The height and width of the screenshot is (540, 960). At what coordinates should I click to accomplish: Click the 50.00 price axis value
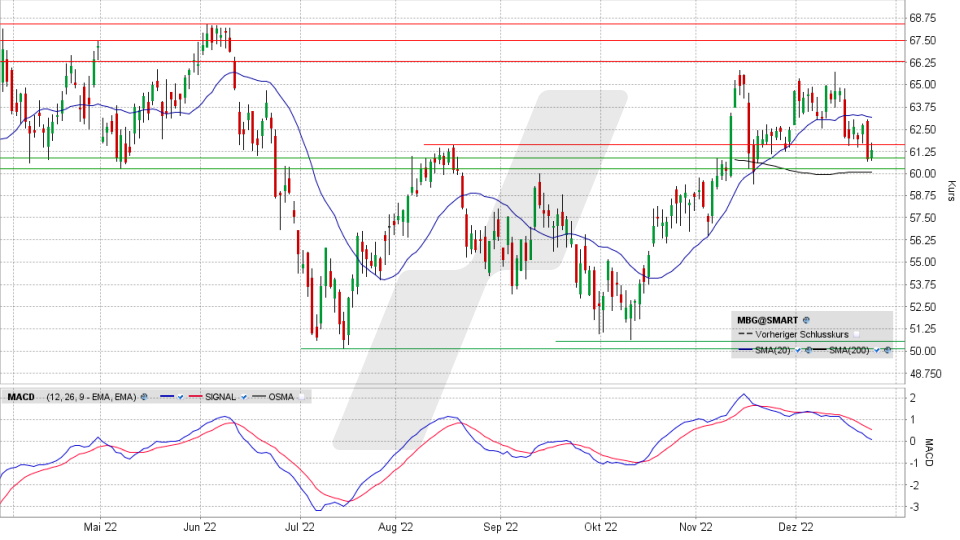pyautogui.click(x=923, y=351)
